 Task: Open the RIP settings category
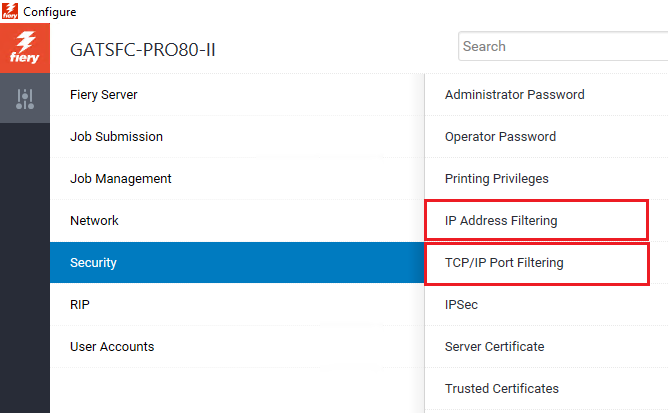click(81, 305)
